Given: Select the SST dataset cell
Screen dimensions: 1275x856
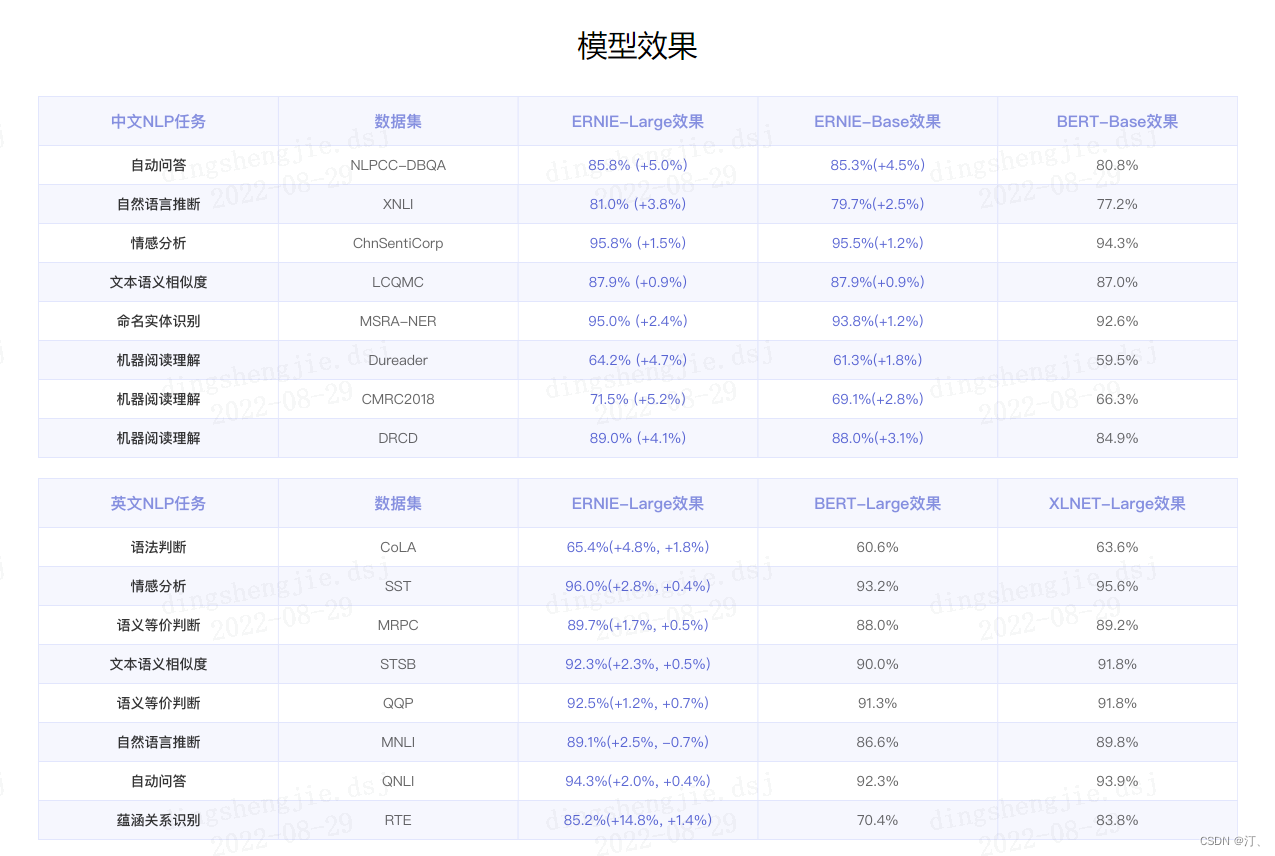Looking at the screenshot, I should (398, 586).
